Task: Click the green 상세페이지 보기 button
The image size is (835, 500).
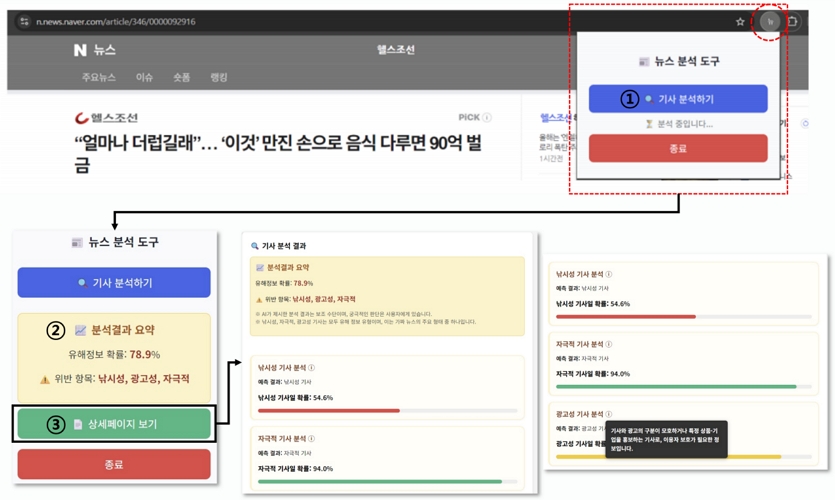Action: (x=114, y=424)
